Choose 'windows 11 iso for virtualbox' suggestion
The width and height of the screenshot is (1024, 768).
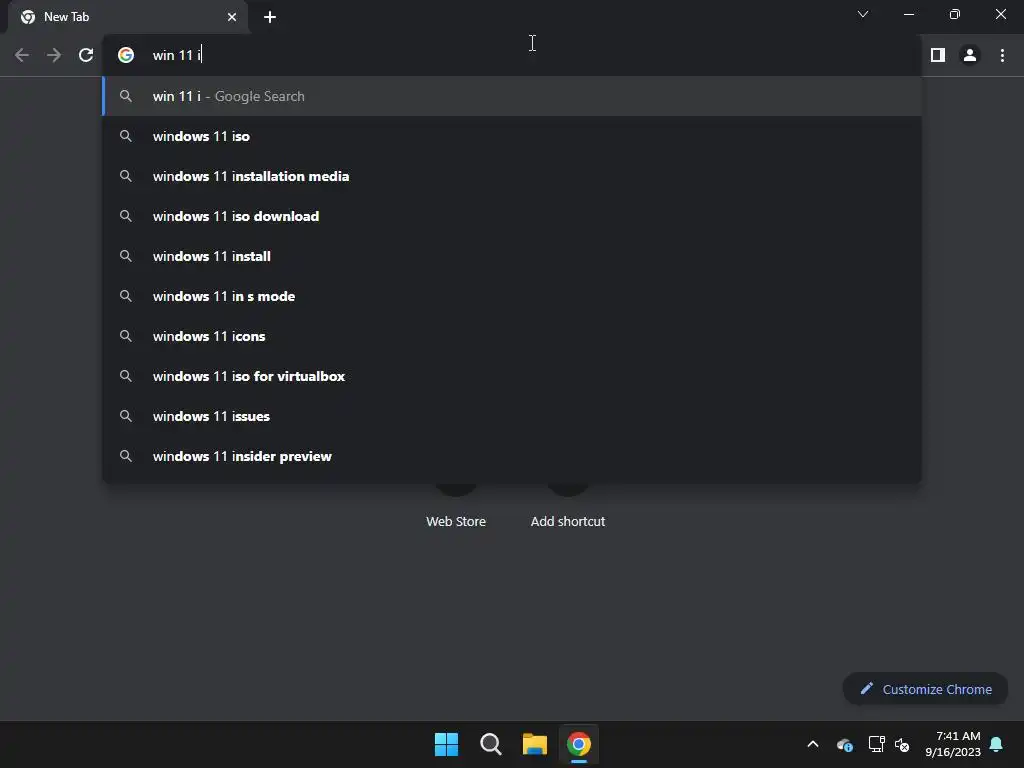point(512,376)
